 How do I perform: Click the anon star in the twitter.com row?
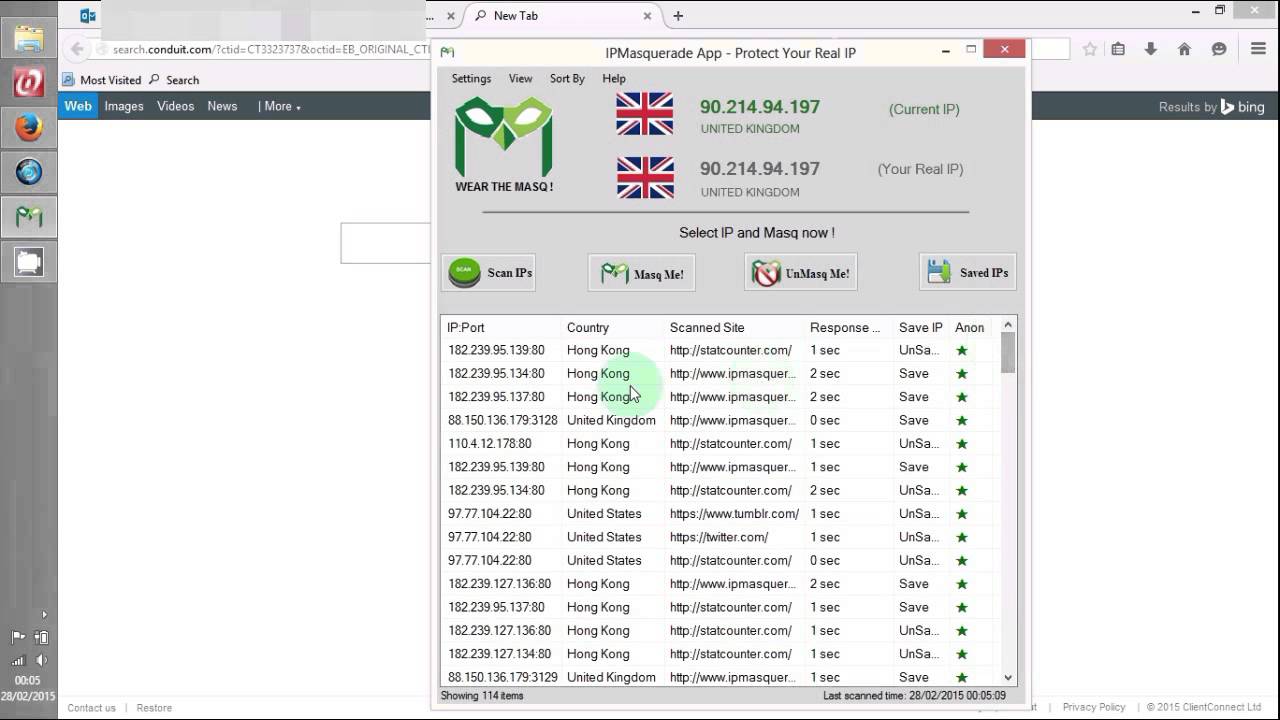[x=962, y=537]
